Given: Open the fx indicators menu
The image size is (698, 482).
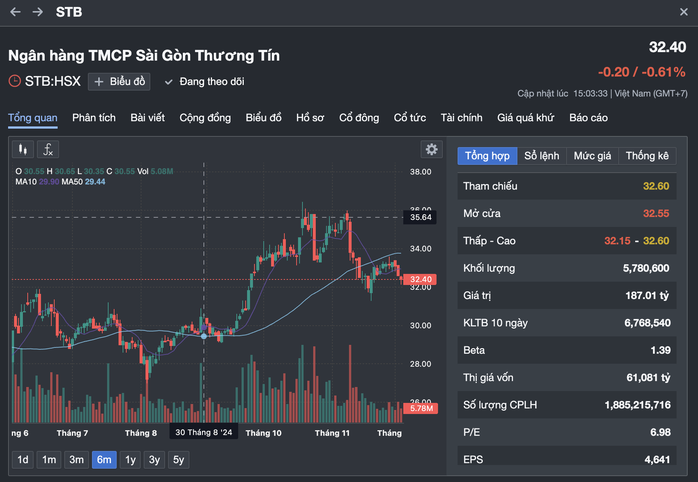Looking at the screenshot, I should (48, 150).
